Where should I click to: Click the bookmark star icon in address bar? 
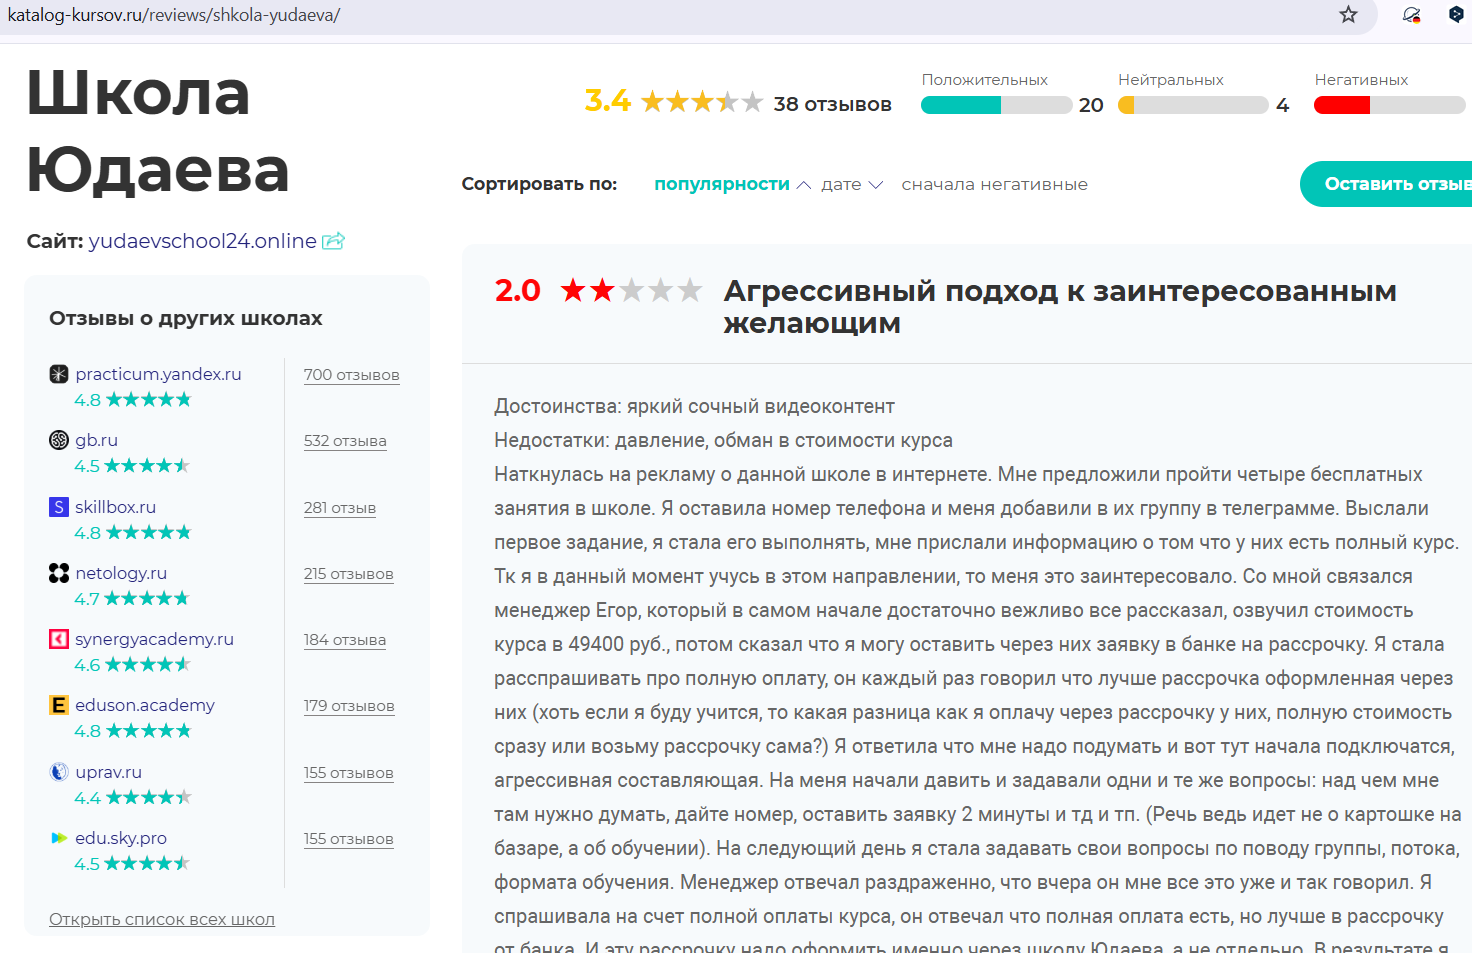click(x=1348, y=15)
